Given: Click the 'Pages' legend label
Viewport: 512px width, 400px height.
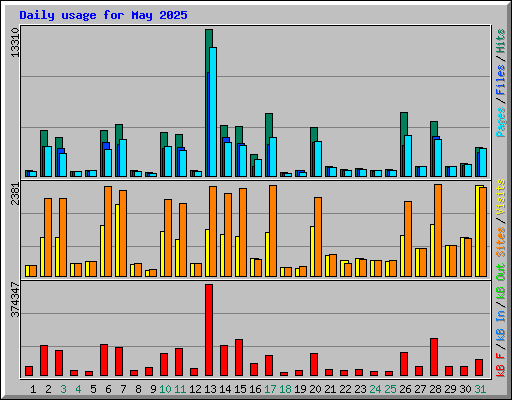Looking at the screenshot, I should pyautogui.click(x=501, y=122).
